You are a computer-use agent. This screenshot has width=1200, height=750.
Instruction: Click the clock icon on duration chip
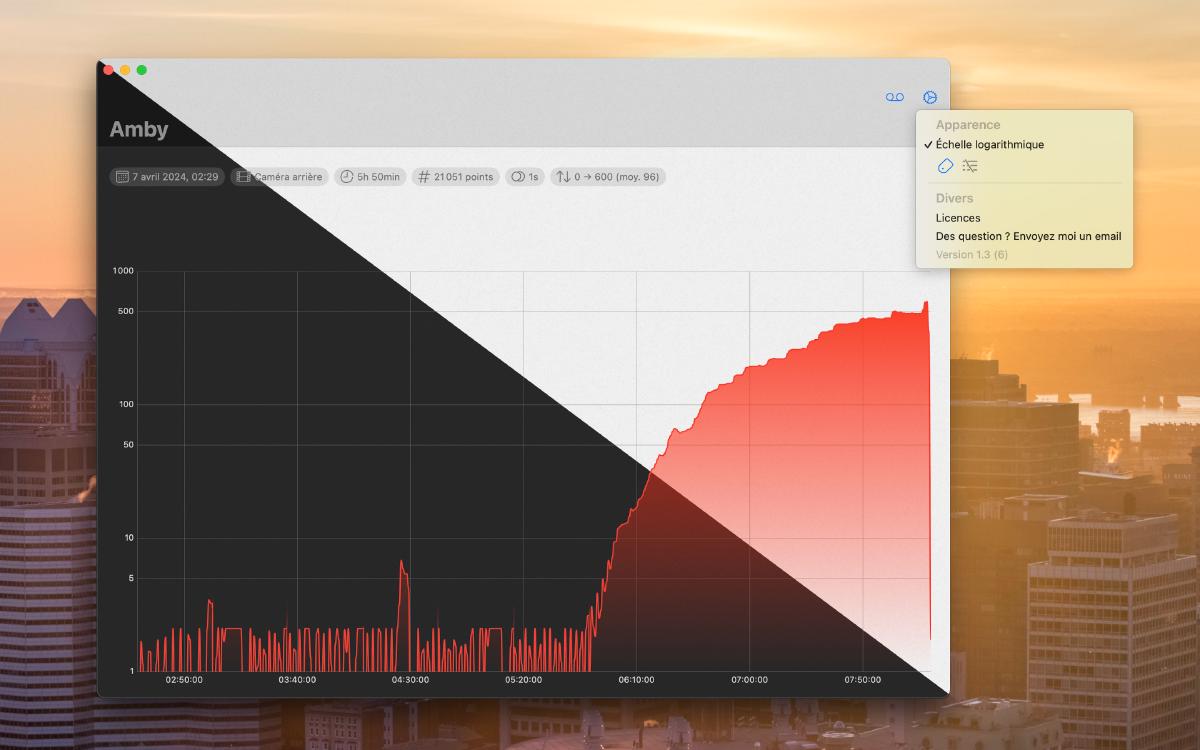[347, 177]
